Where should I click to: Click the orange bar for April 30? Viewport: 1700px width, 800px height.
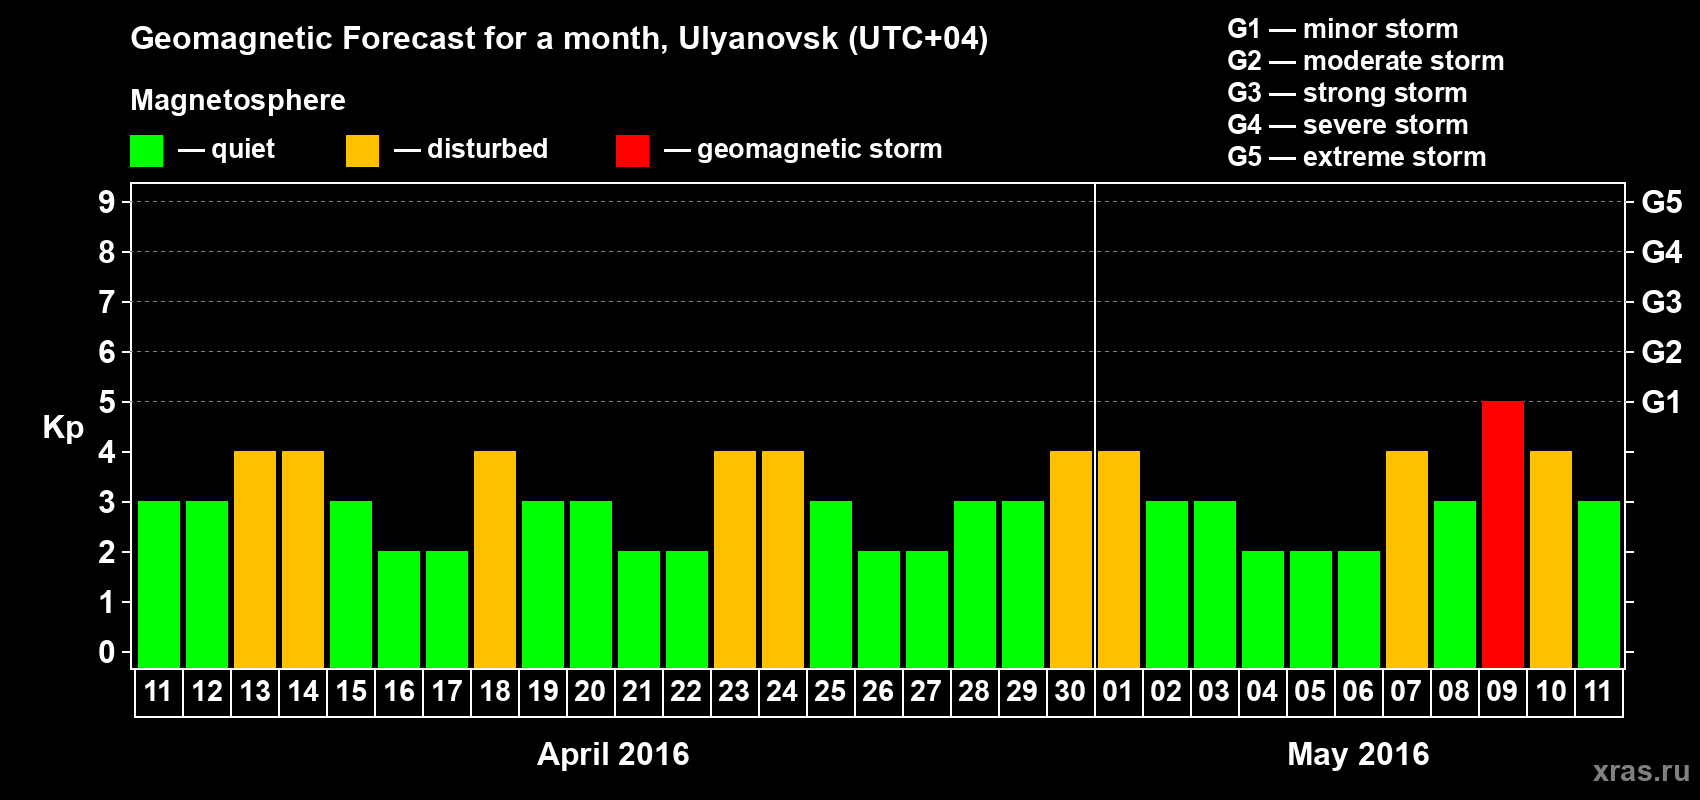1070,559
